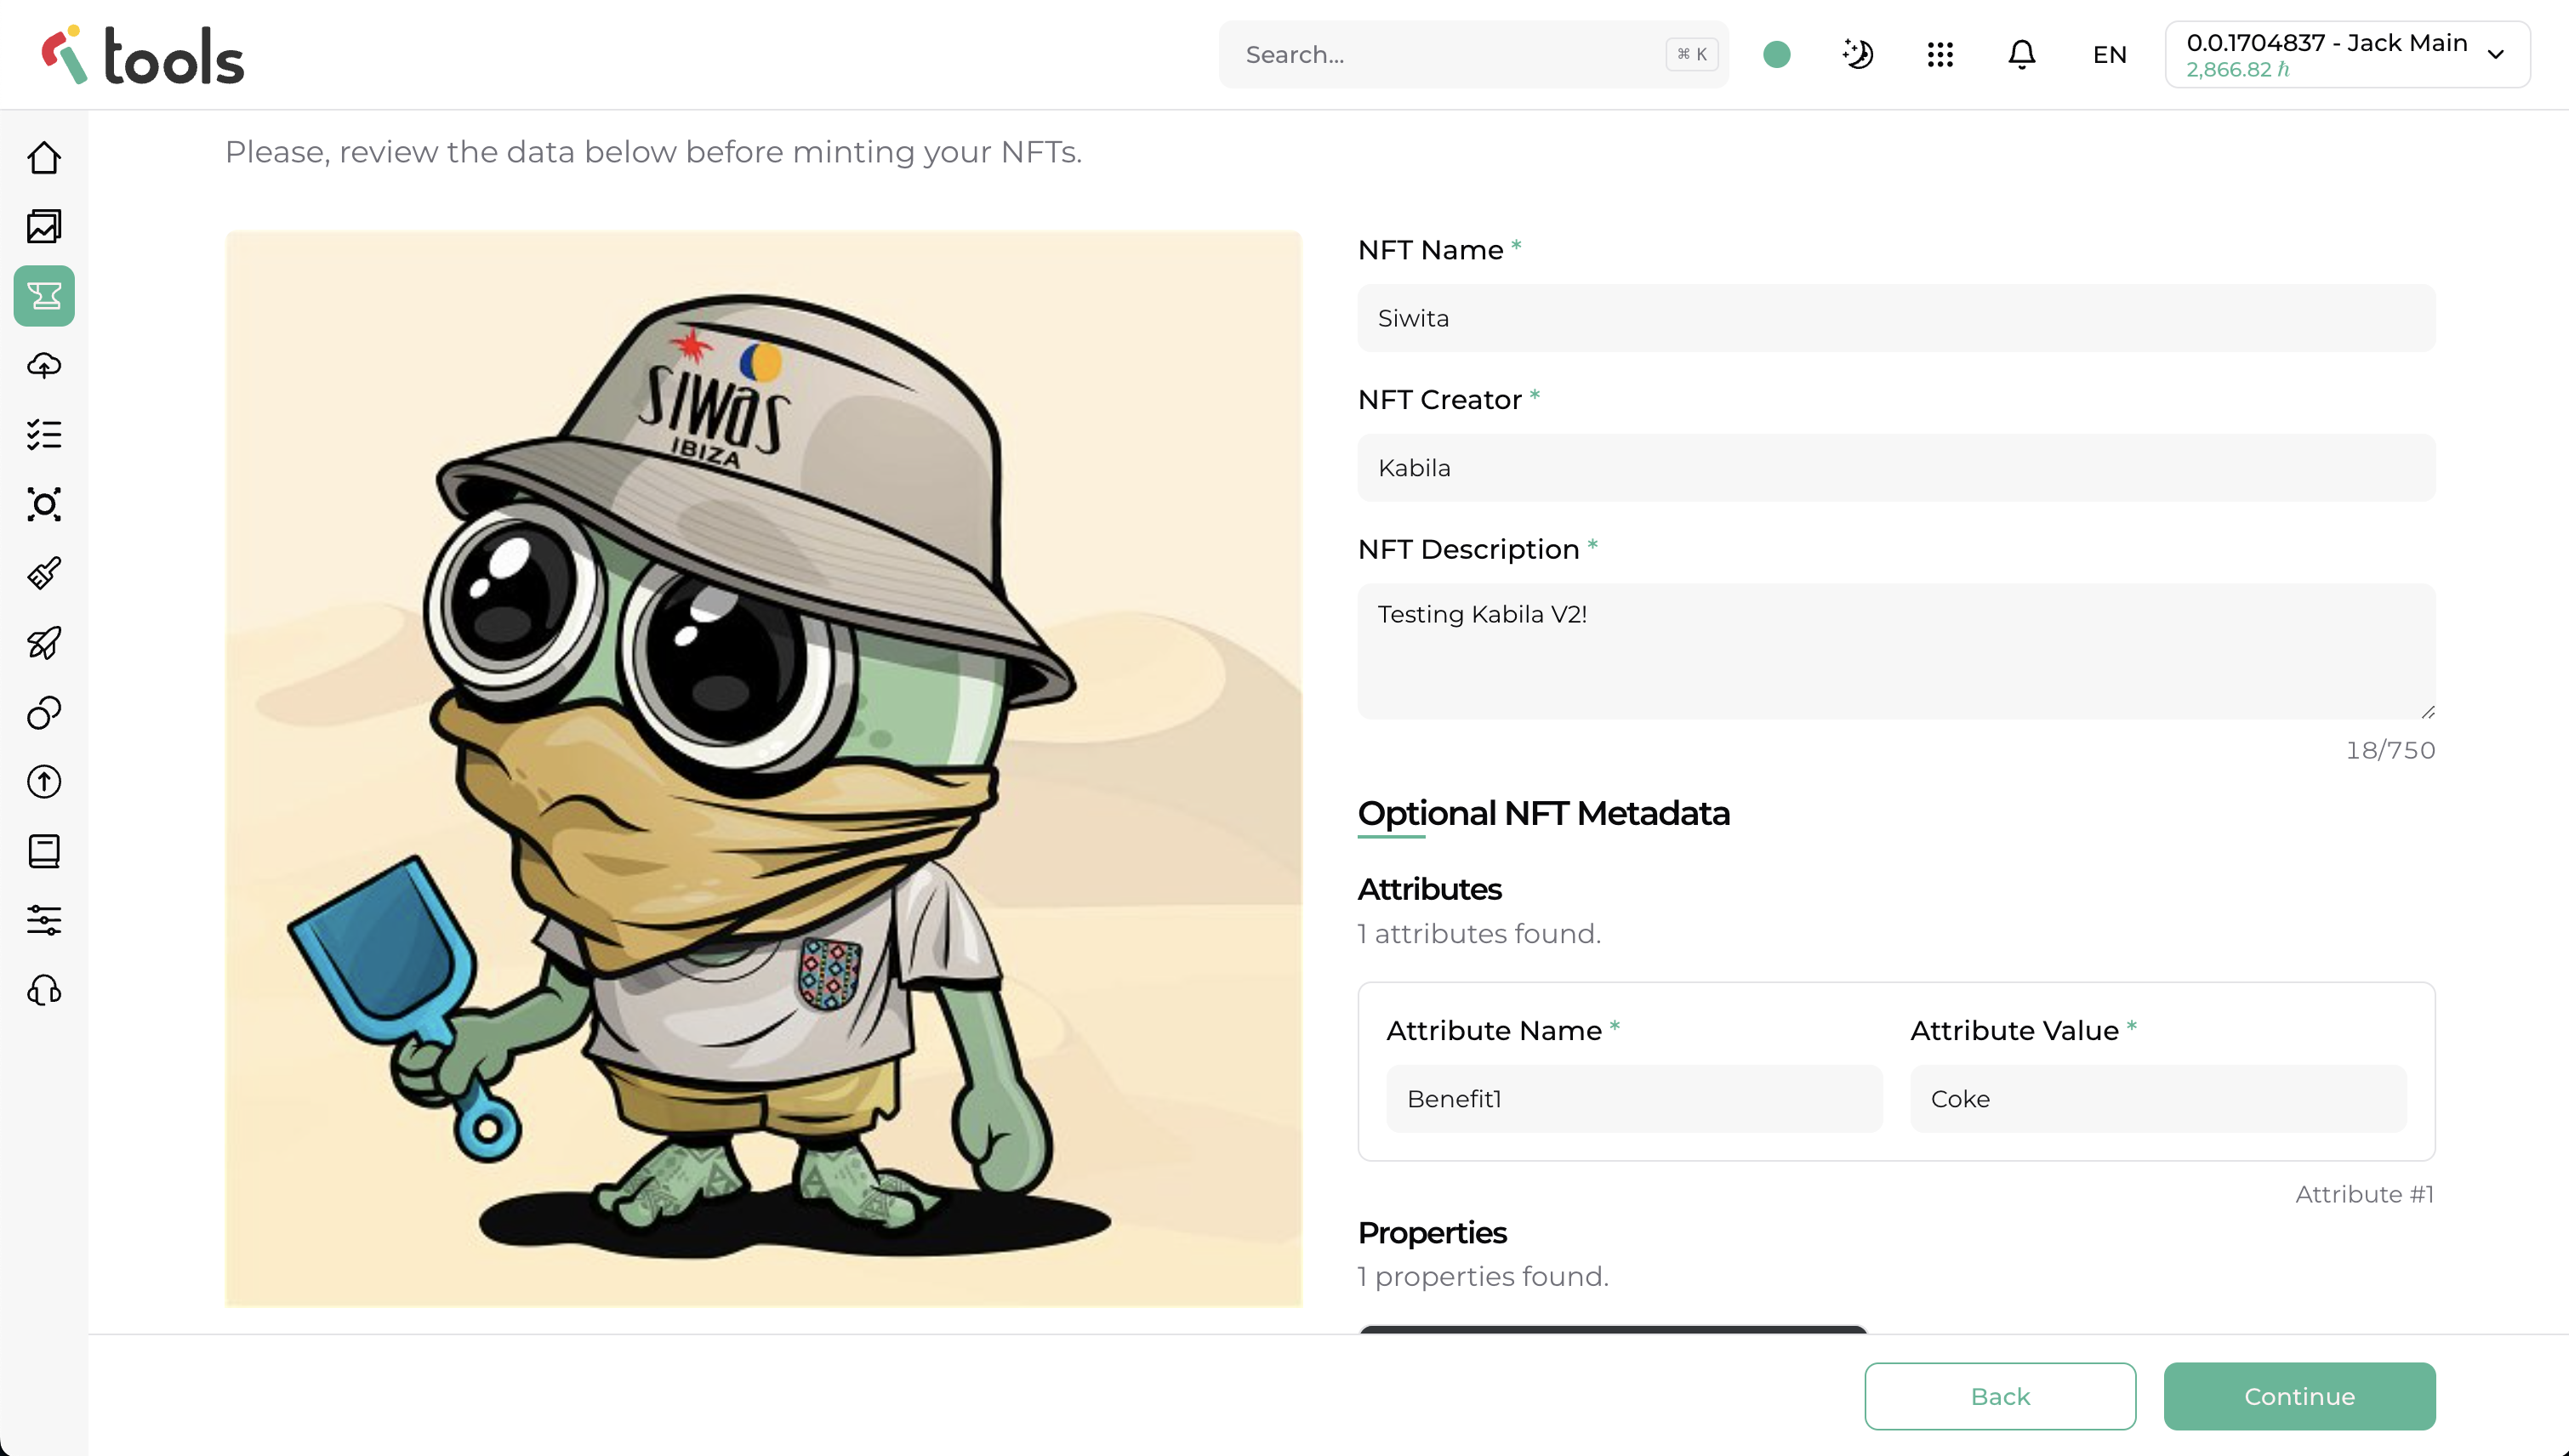Click the Siwas frog NFT preview image

click(x=763, y=768)
